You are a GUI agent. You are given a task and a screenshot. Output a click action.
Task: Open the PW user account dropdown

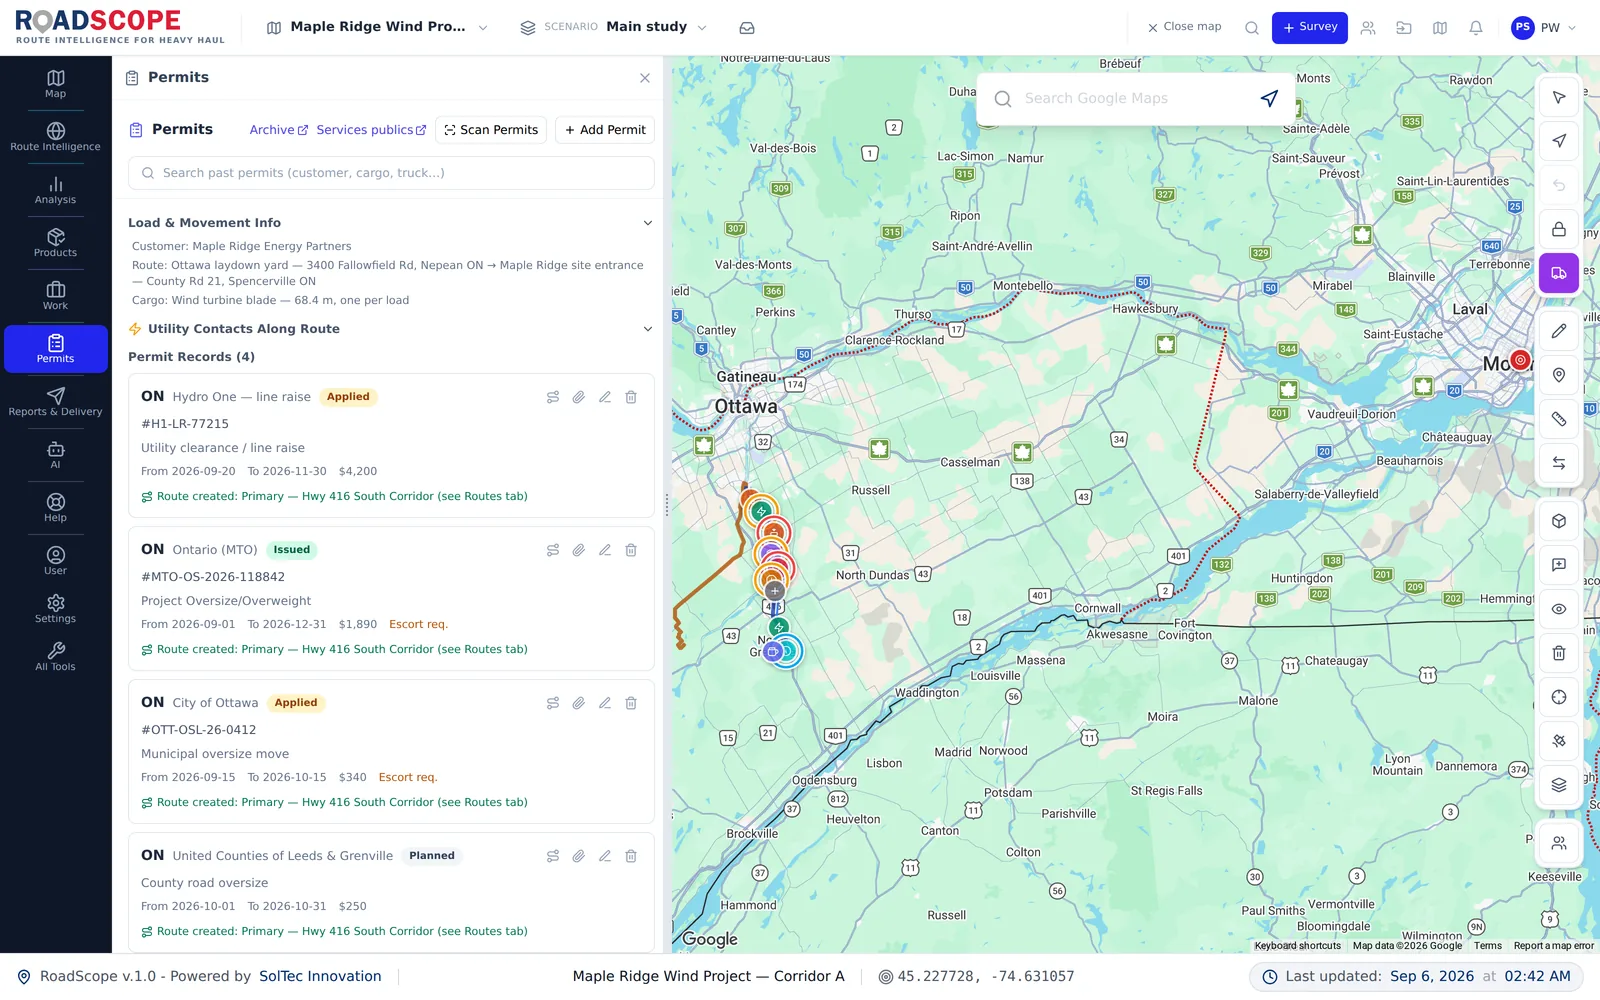1544,28
